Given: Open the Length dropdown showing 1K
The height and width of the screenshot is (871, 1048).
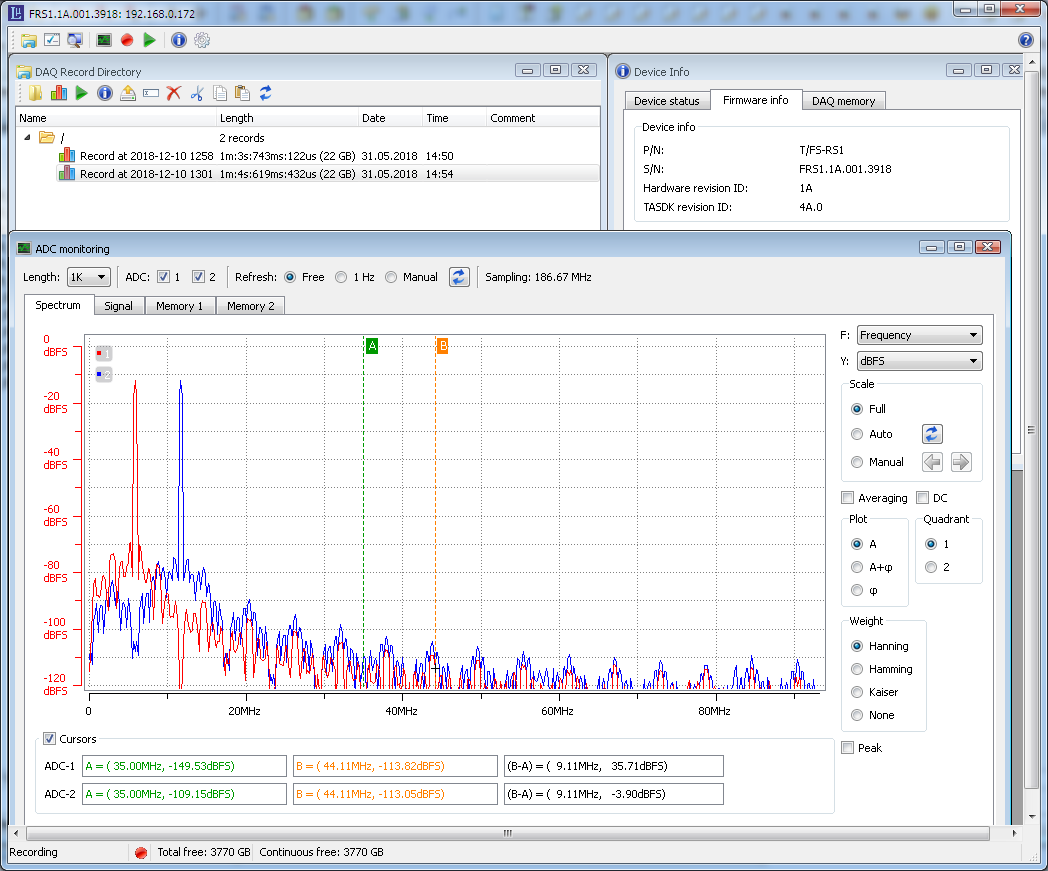Looking at the screenshot, I should coord(89,277).
